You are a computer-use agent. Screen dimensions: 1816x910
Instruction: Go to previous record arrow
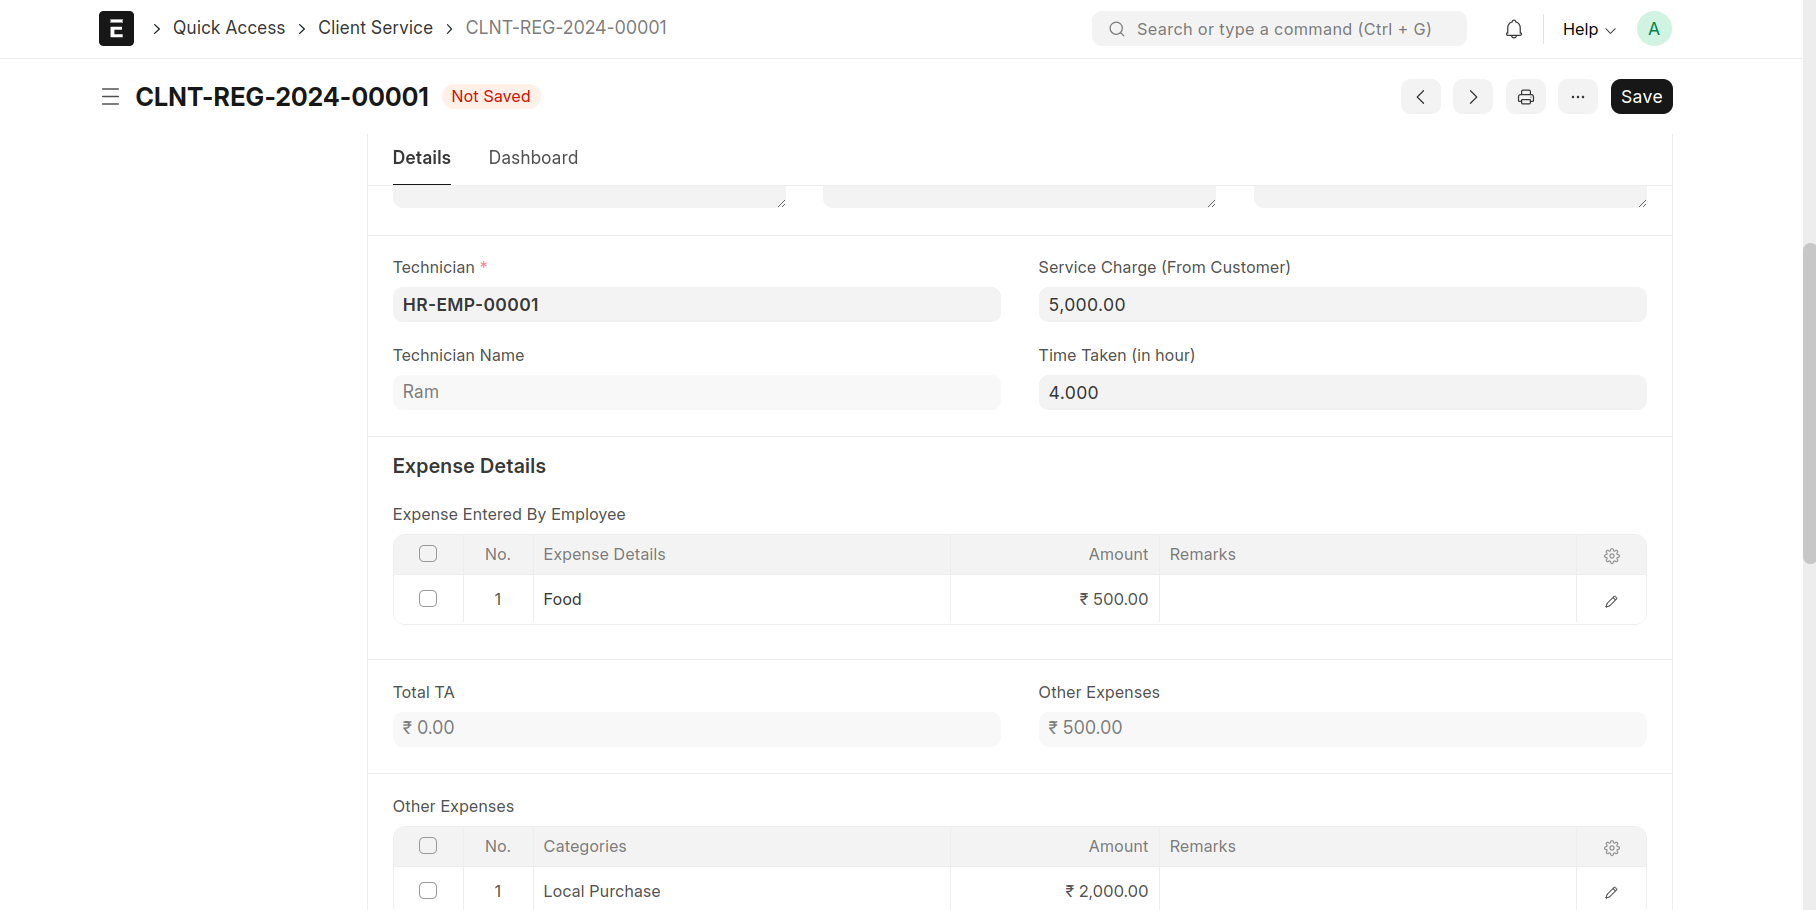pos(1420,97)
